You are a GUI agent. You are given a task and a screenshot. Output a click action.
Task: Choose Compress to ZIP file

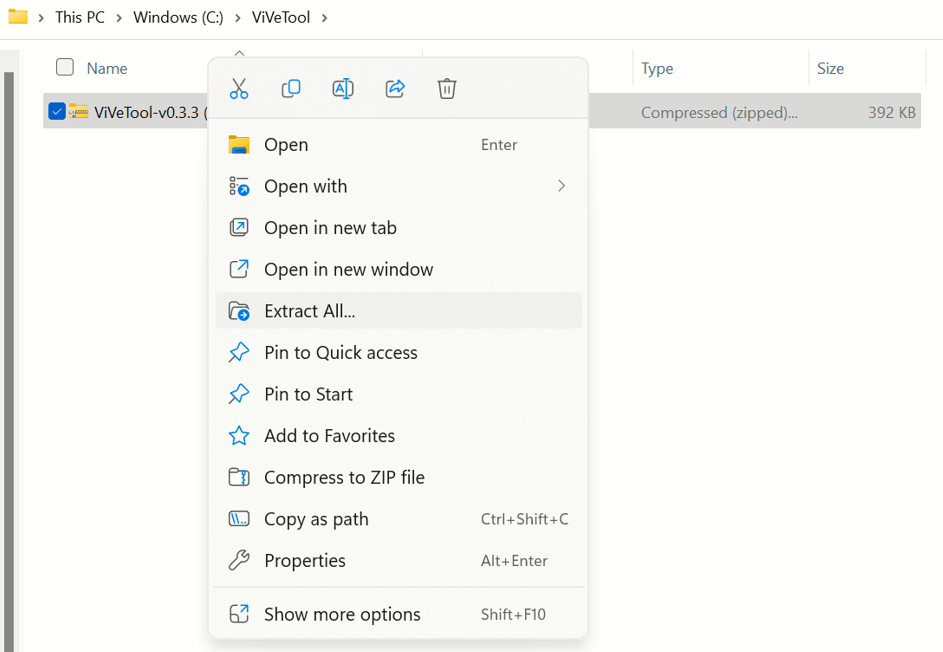point(344,478)
